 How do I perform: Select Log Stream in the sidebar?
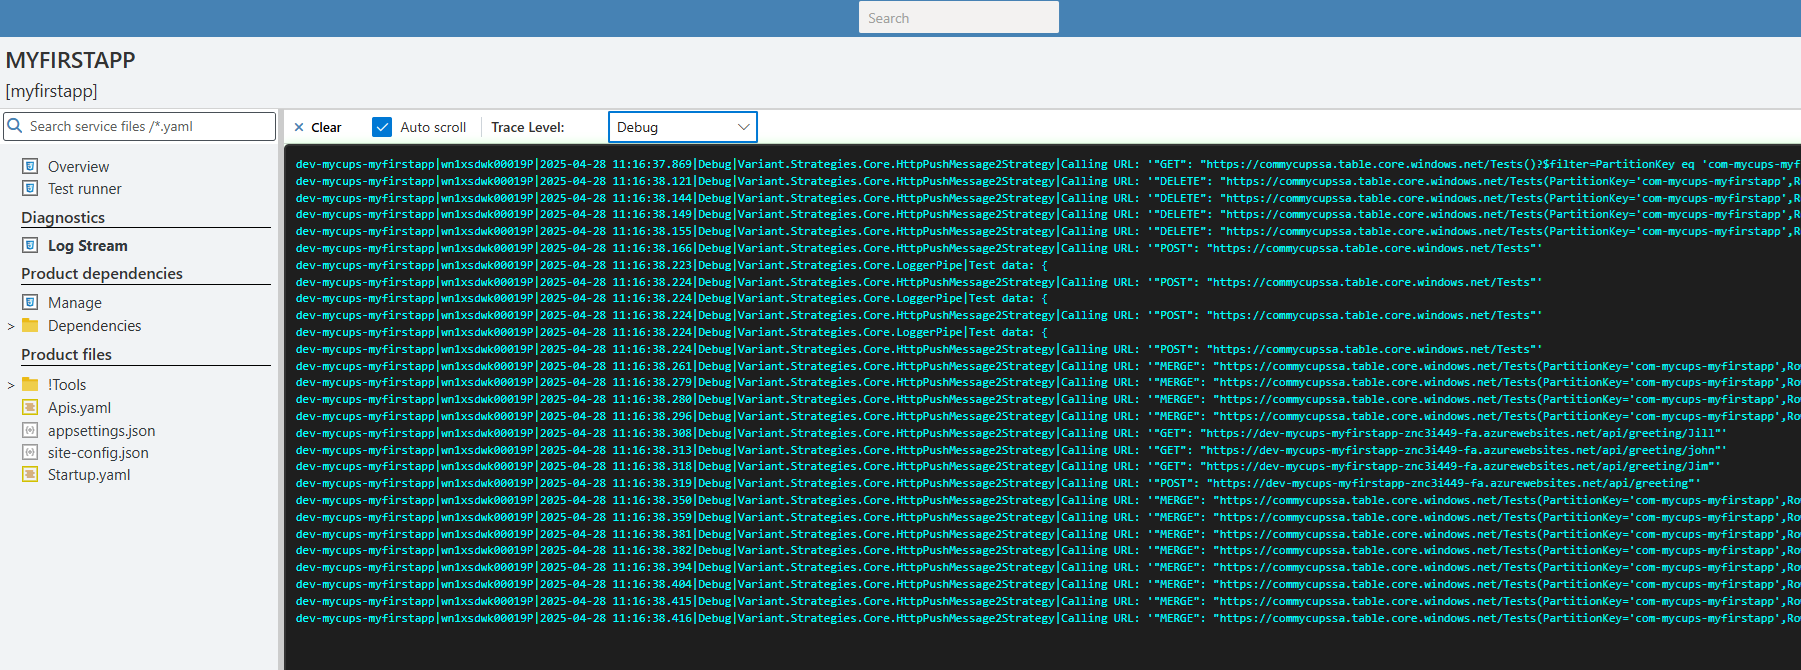[x=87, y=246]
